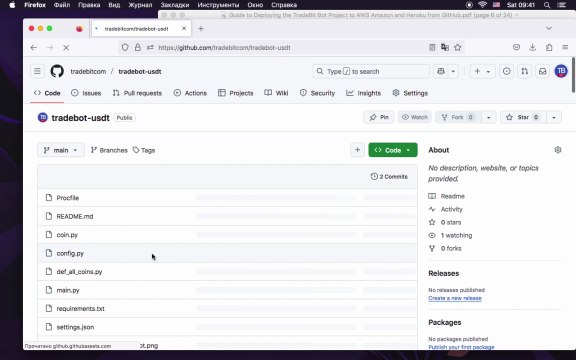Open About section settings gear

558,150
